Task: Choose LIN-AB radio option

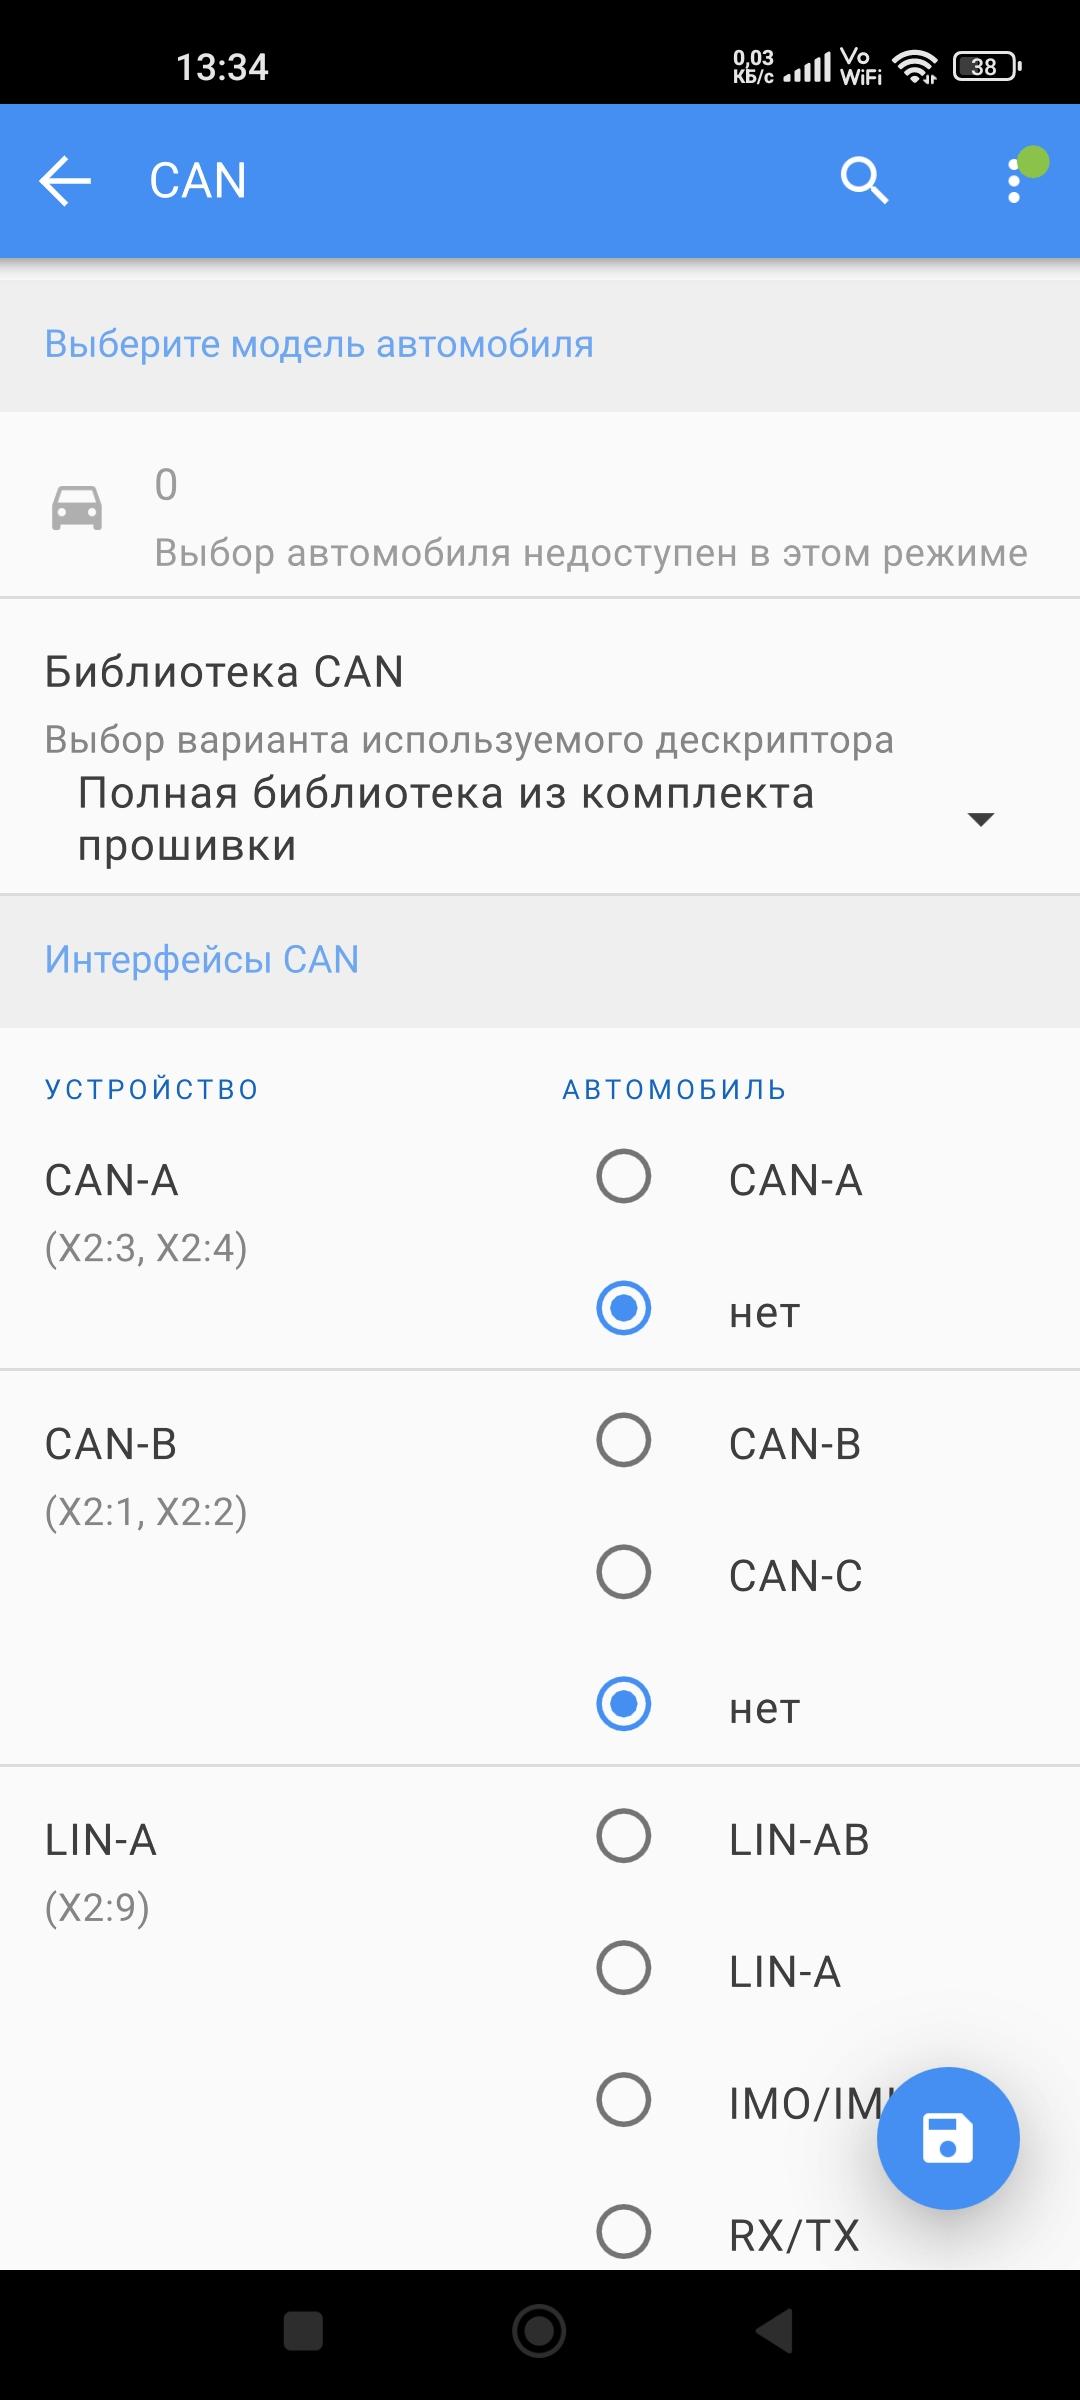Action: 624,1836
